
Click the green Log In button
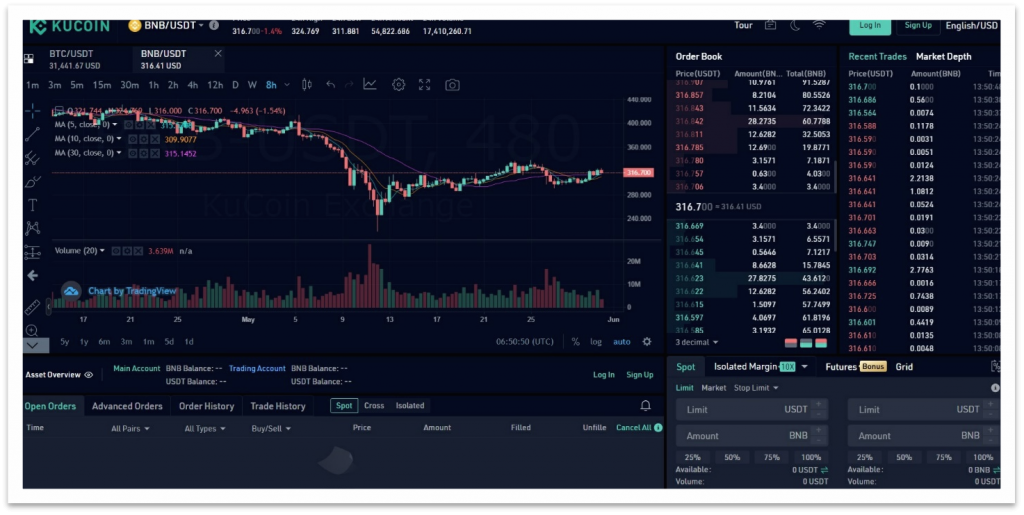(869, 25)
